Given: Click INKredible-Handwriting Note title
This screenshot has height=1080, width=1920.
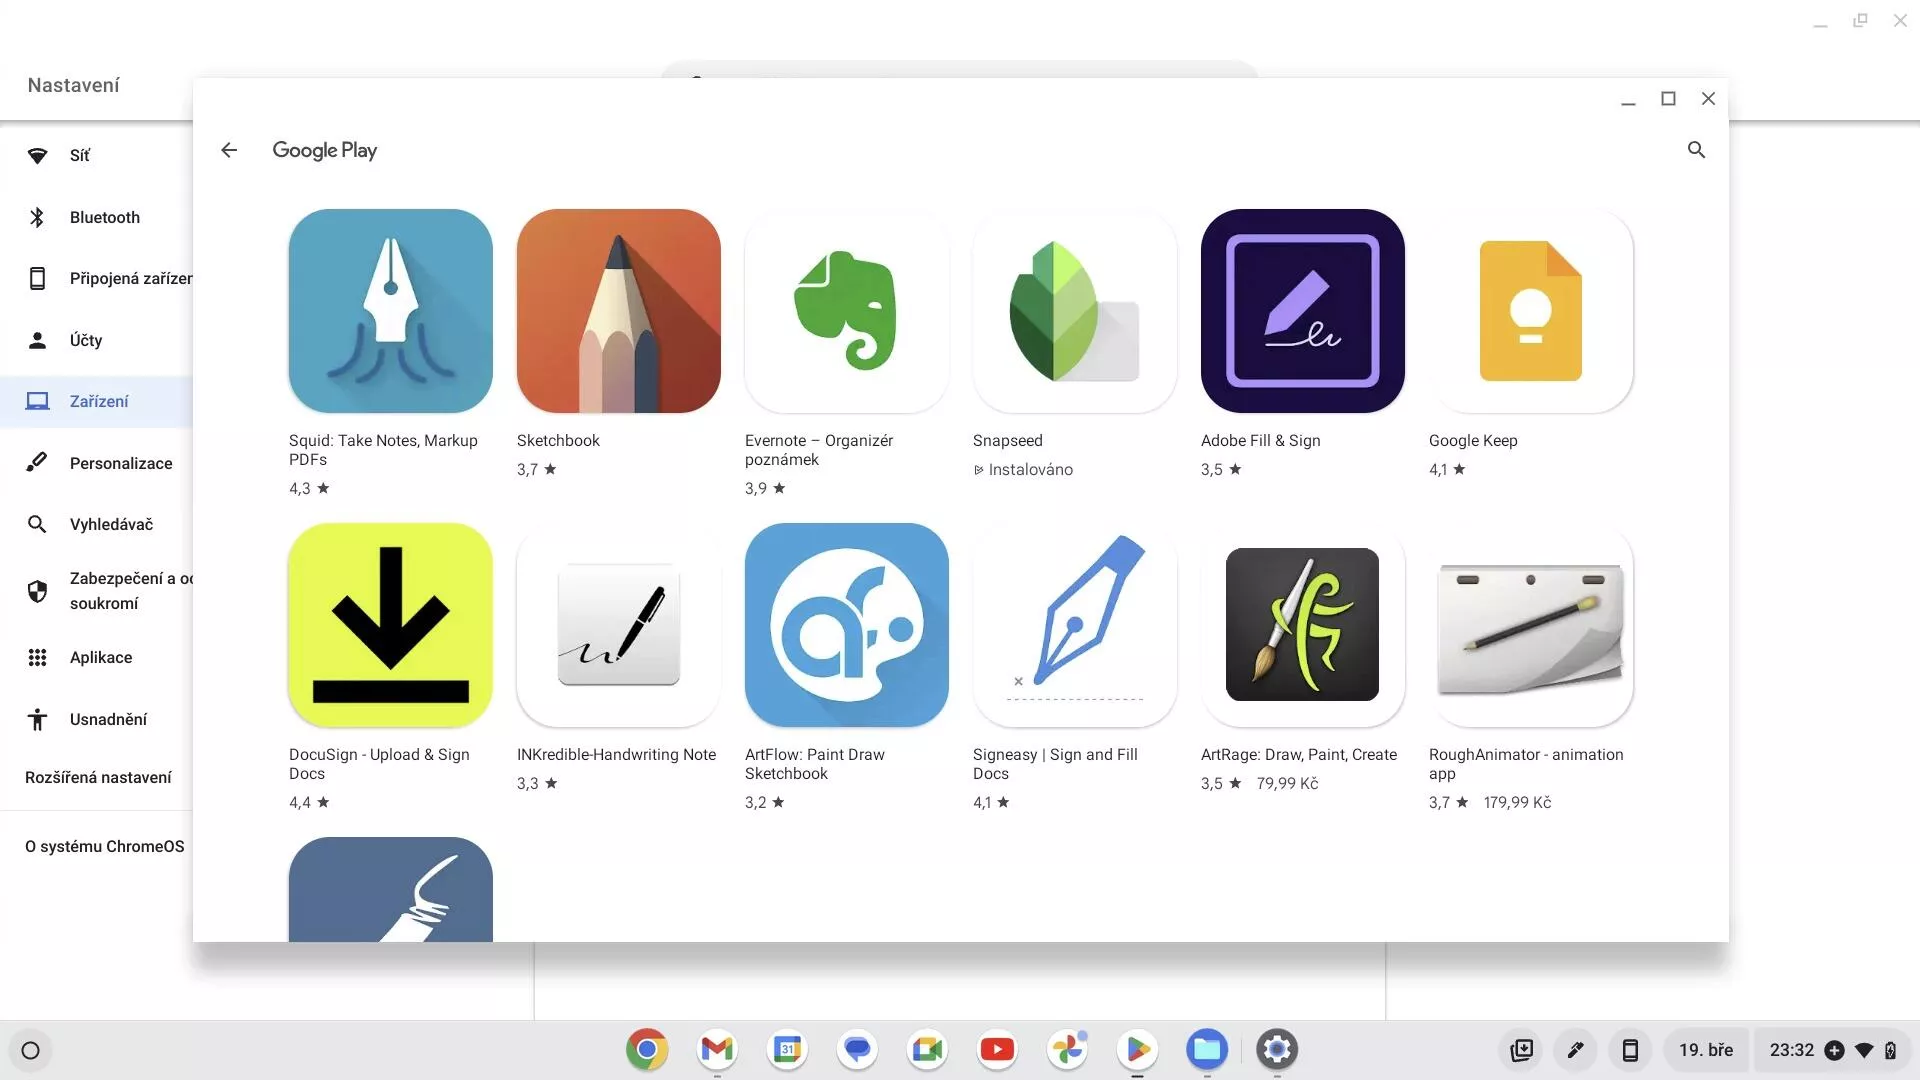Looking at the screenshot, I should tap(616, 755).
